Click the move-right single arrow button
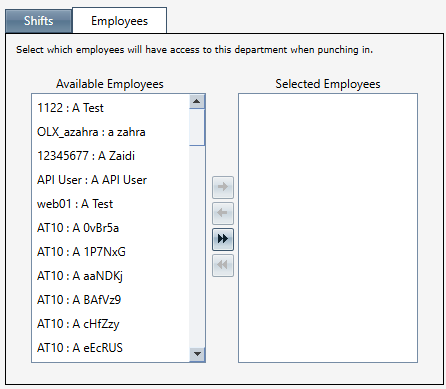The image size is (446, 389). [x=223, y=187]
